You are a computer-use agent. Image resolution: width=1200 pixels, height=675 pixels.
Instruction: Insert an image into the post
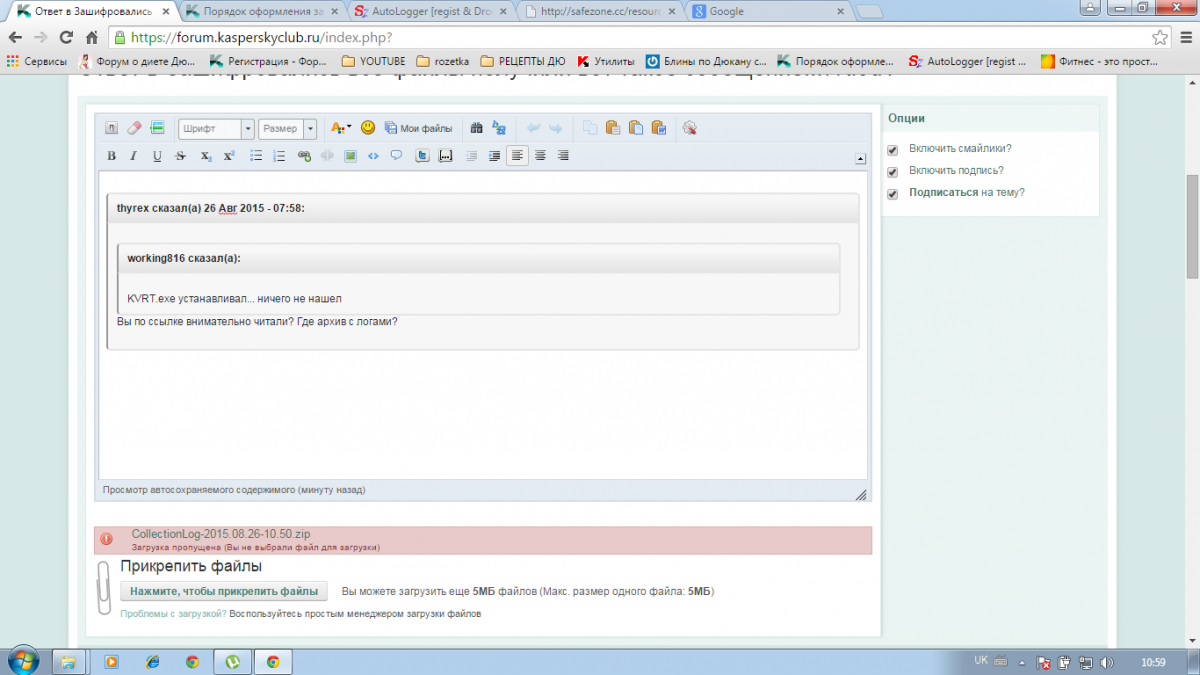tap(350, 156)
